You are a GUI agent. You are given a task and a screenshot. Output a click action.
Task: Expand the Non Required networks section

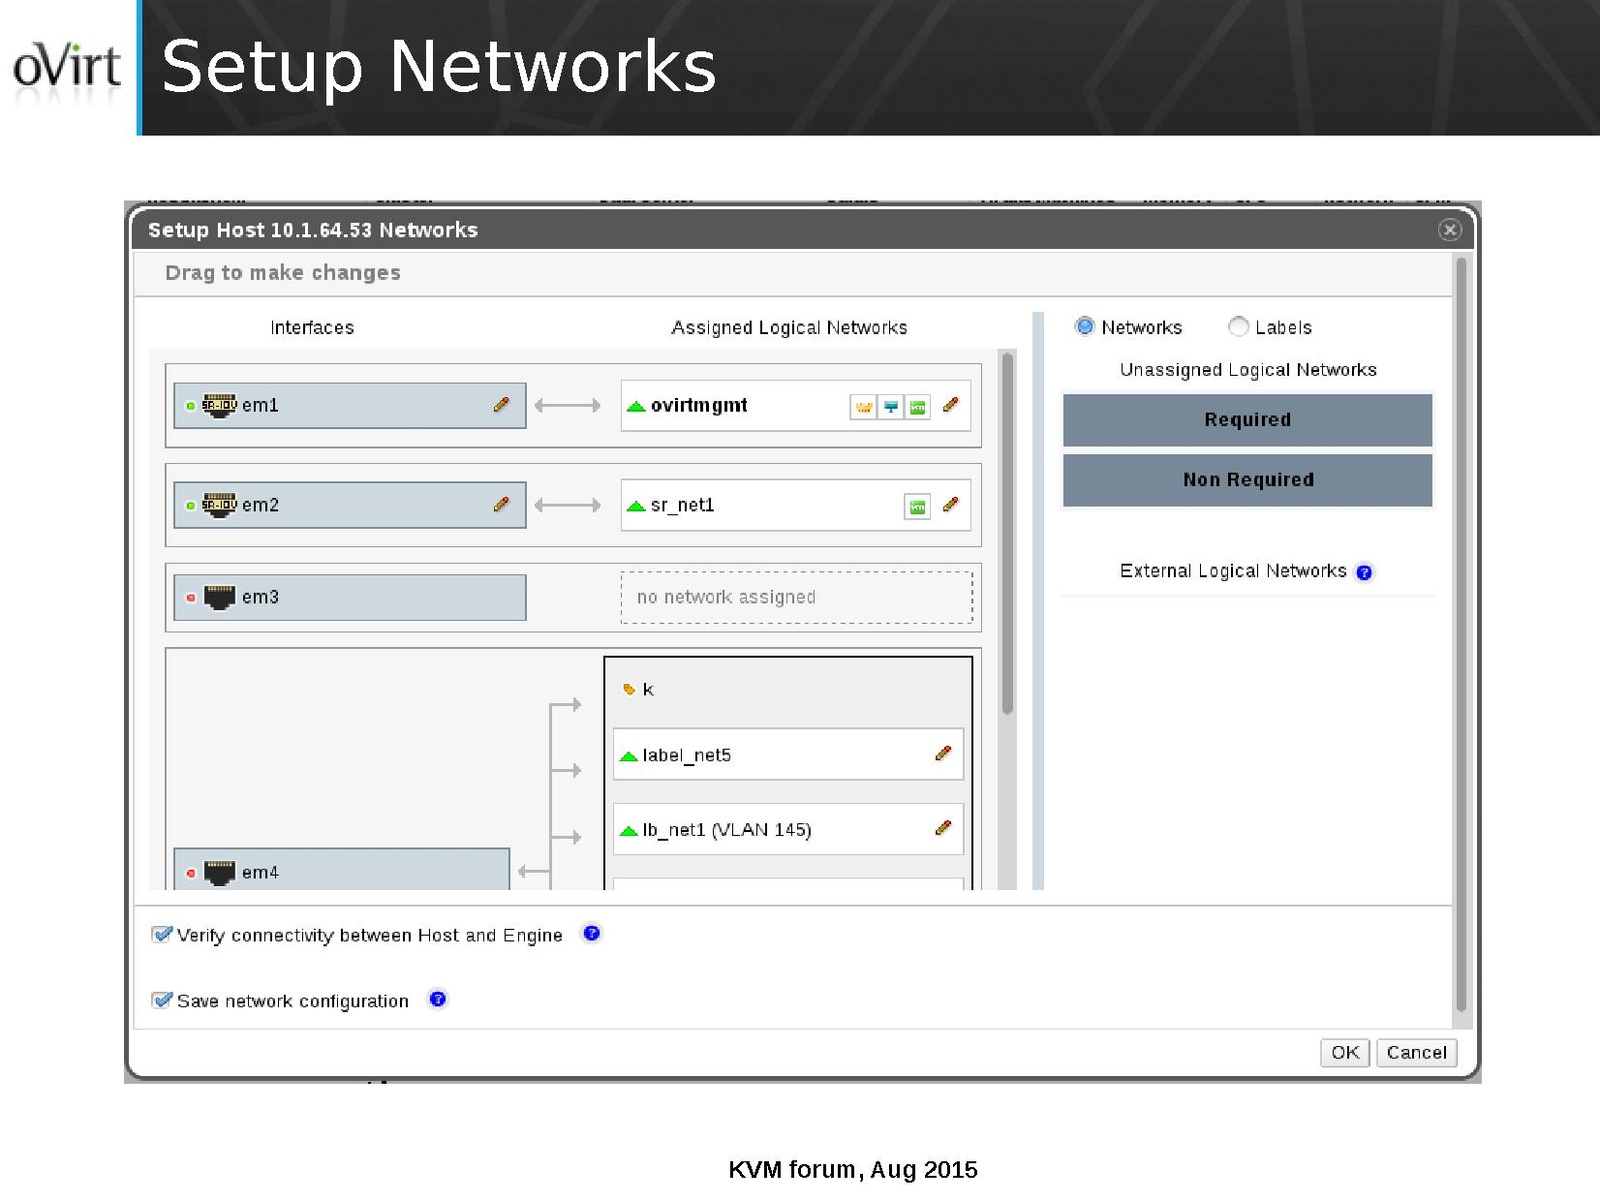click(x=1247, y=480)
